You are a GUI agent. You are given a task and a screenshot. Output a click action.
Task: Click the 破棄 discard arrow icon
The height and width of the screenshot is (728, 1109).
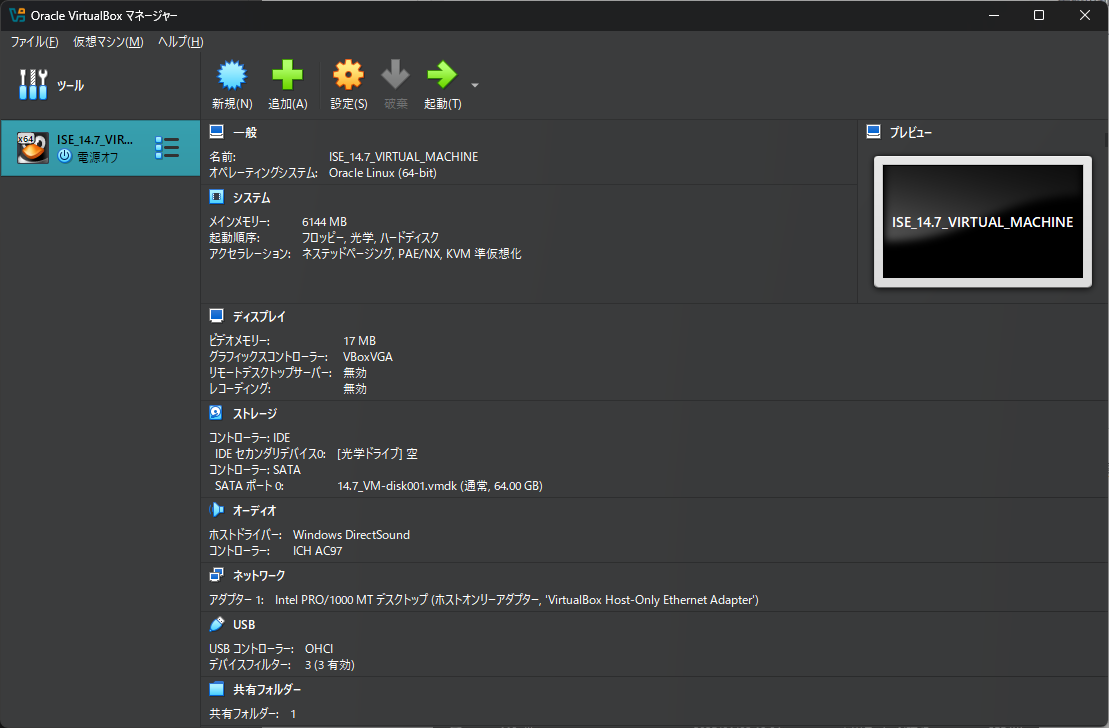395,75
